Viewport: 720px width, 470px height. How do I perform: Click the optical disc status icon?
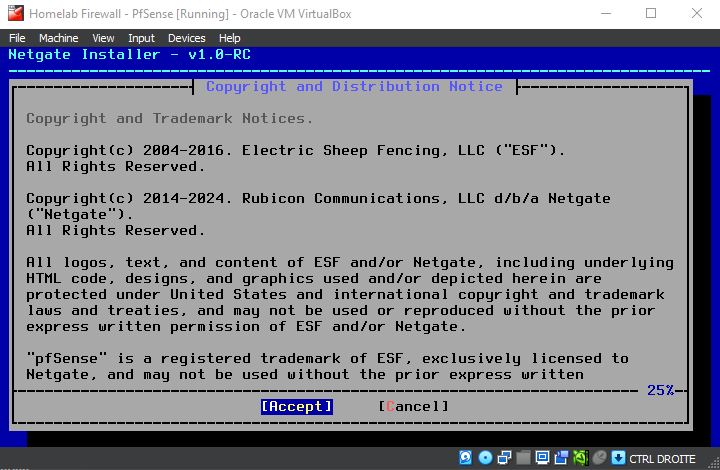click(485, 458)
